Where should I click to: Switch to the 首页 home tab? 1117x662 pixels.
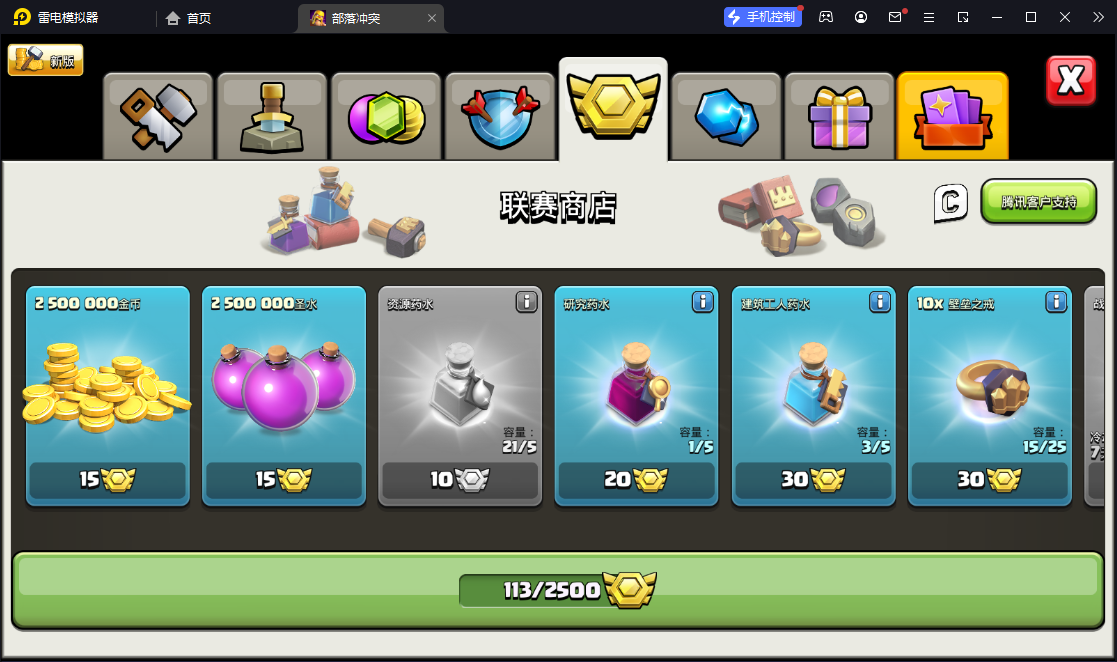pyautogui.click(x=189, y=18)
